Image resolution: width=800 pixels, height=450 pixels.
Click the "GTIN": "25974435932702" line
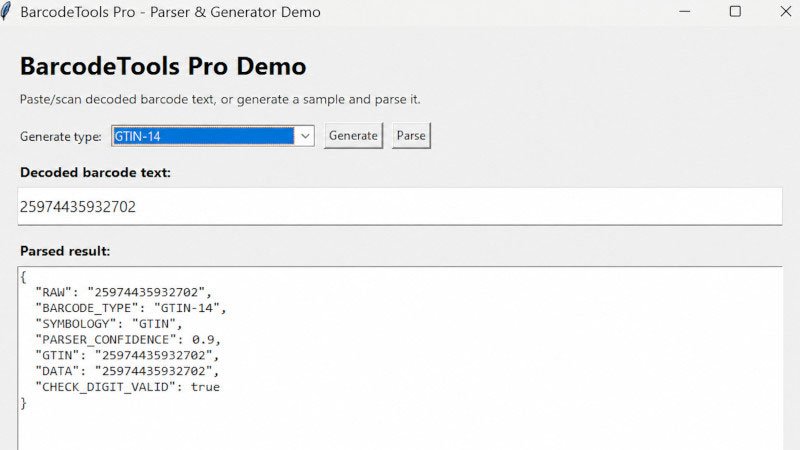(127, 356)
